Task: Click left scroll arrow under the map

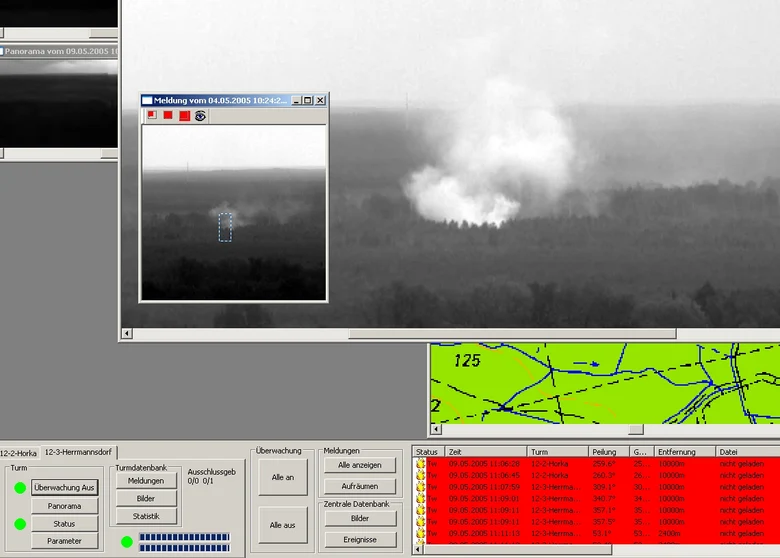Action: tap(436, 429)
